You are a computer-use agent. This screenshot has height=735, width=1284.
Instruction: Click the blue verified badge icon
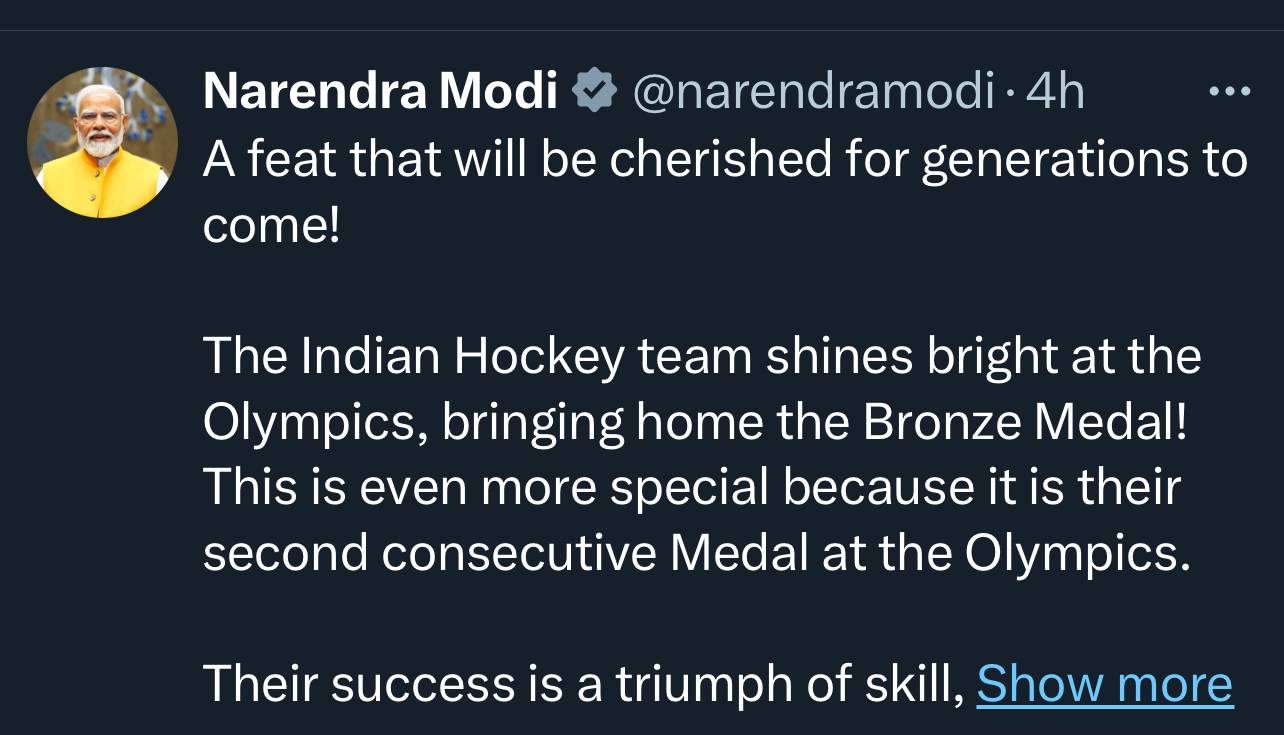click(594, 92)
